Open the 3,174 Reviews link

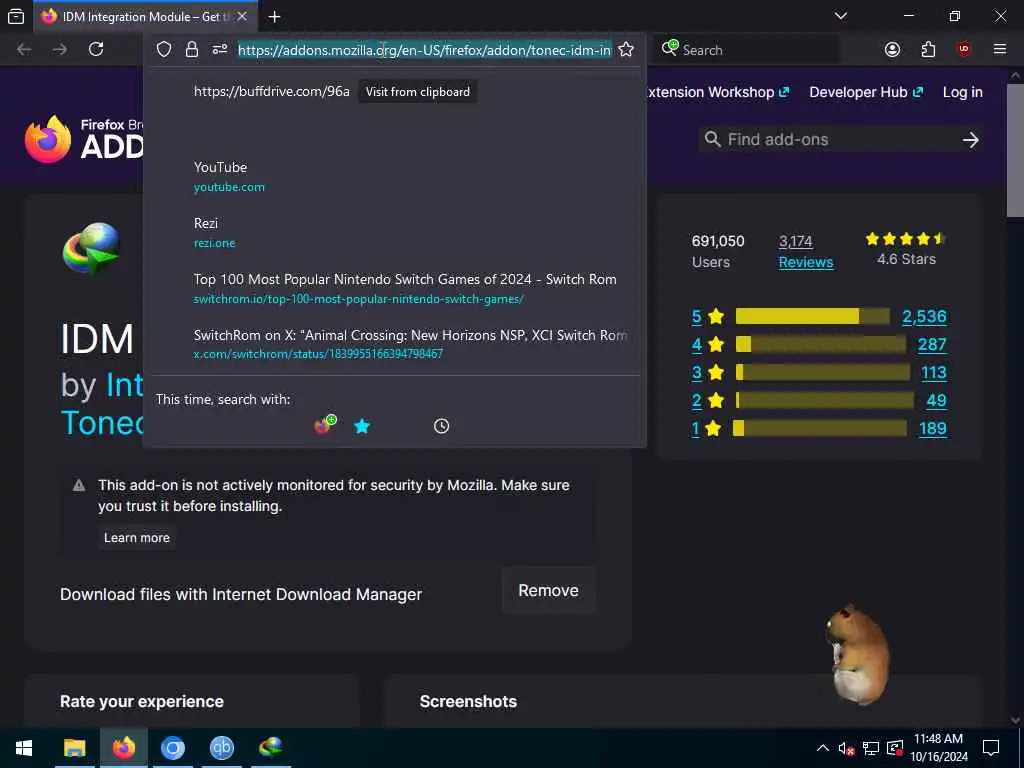point(806,251)
